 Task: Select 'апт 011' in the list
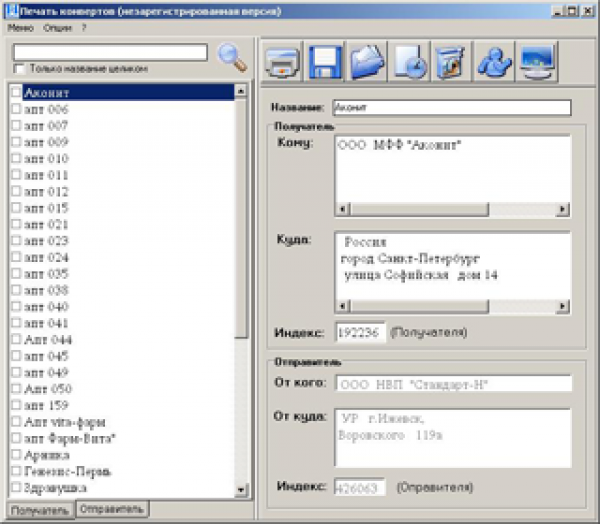[46, 175]
